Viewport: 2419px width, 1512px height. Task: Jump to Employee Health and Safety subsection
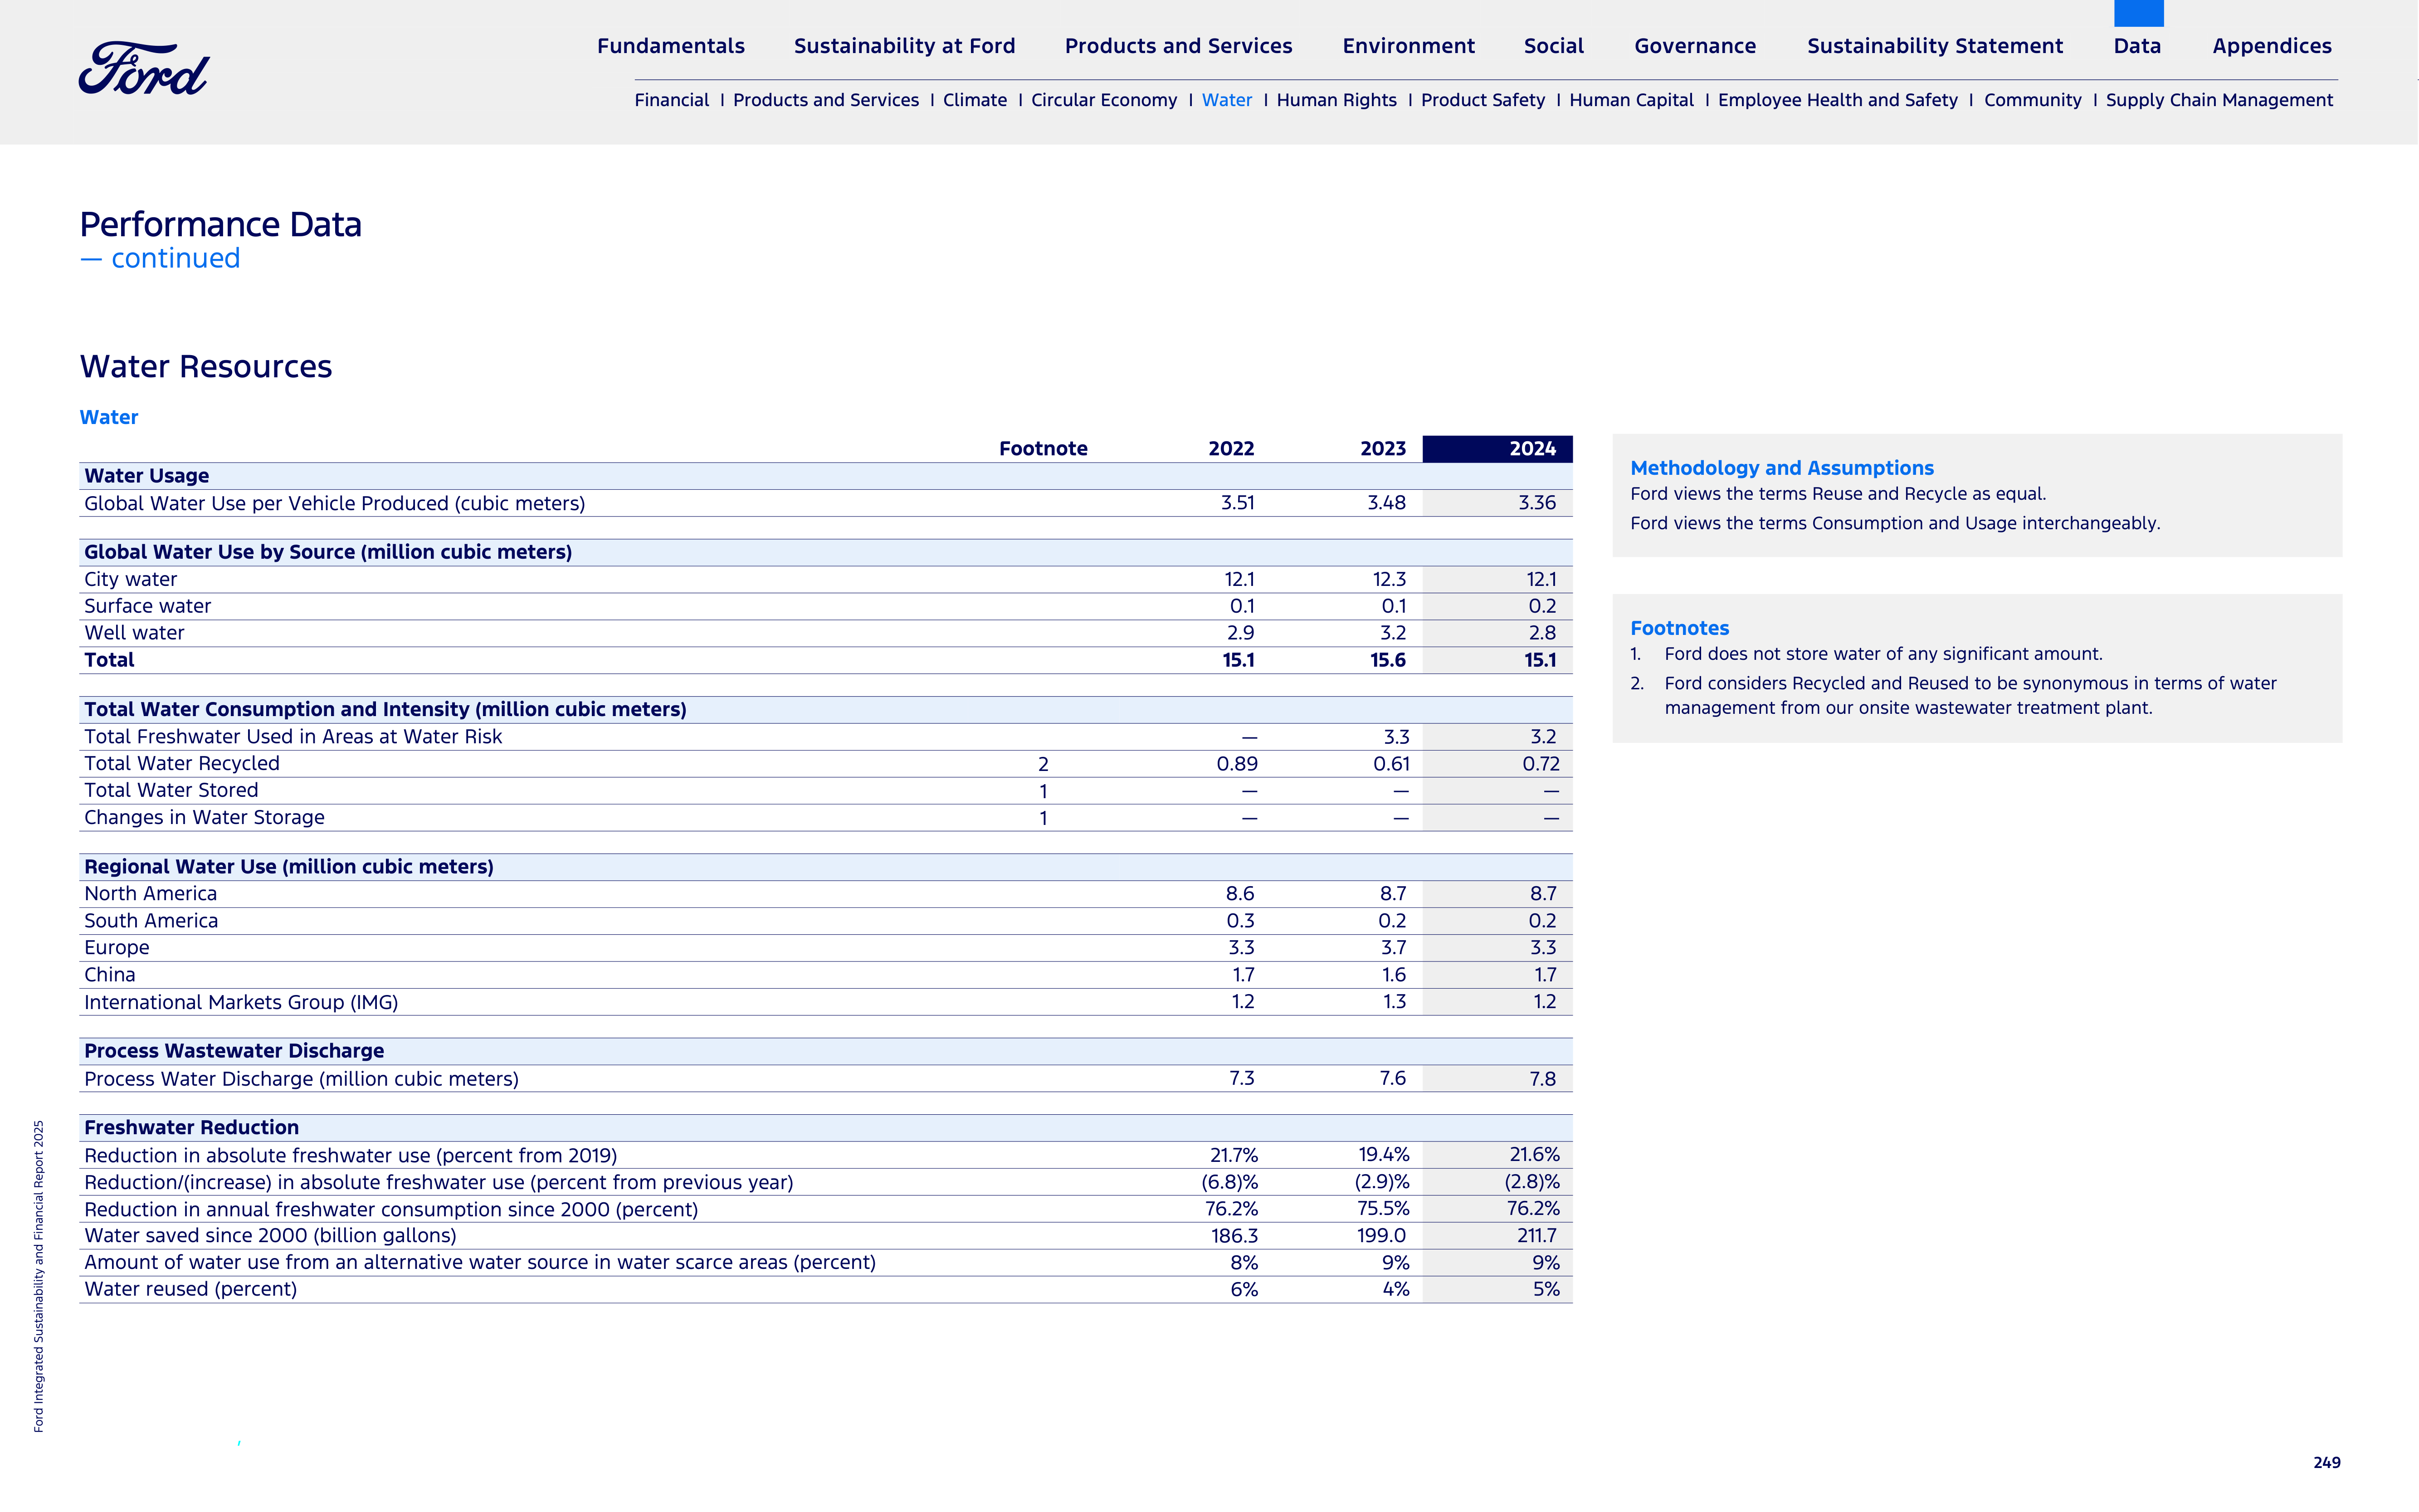point(1837,100)
